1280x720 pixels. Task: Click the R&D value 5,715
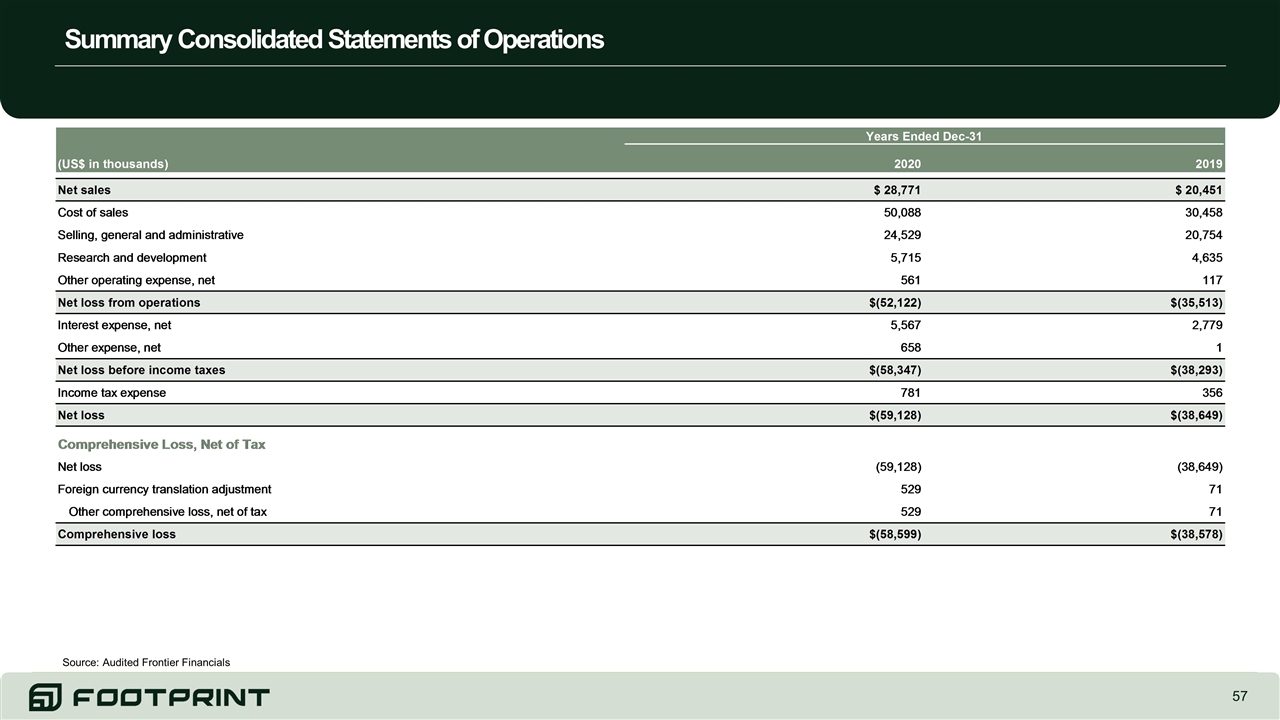pyautogui.click(x=906, y=258)
